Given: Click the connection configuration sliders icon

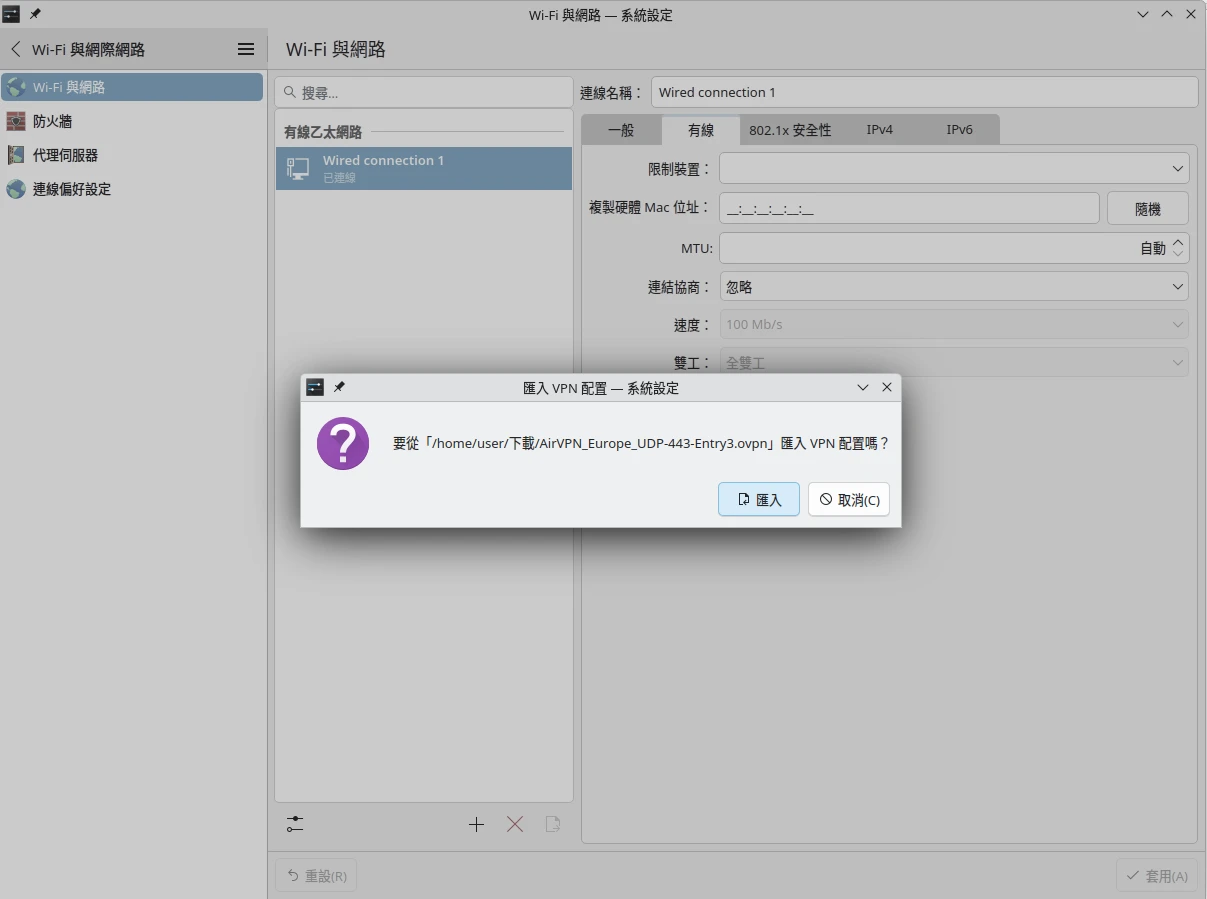Looking at the screenshot, I should pos(295,824).
